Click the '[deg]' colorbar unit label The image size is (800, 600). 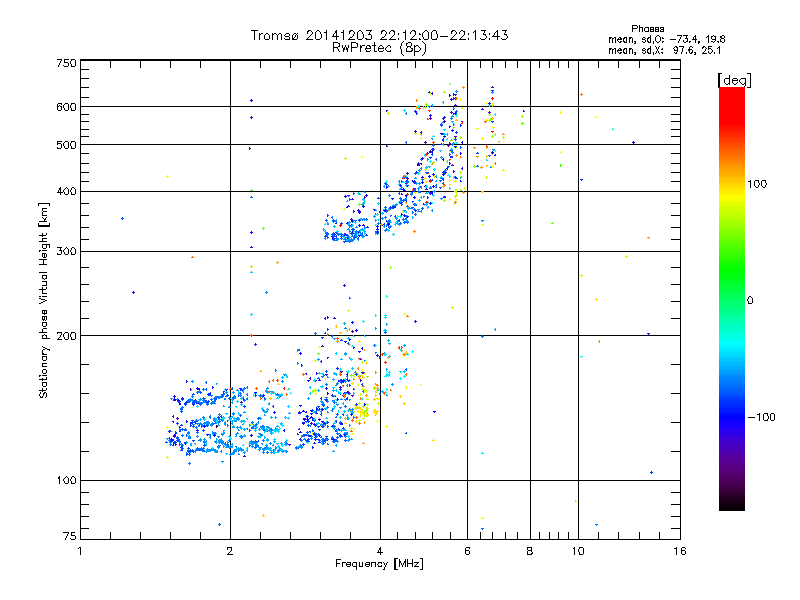click(x=734, y=80)
